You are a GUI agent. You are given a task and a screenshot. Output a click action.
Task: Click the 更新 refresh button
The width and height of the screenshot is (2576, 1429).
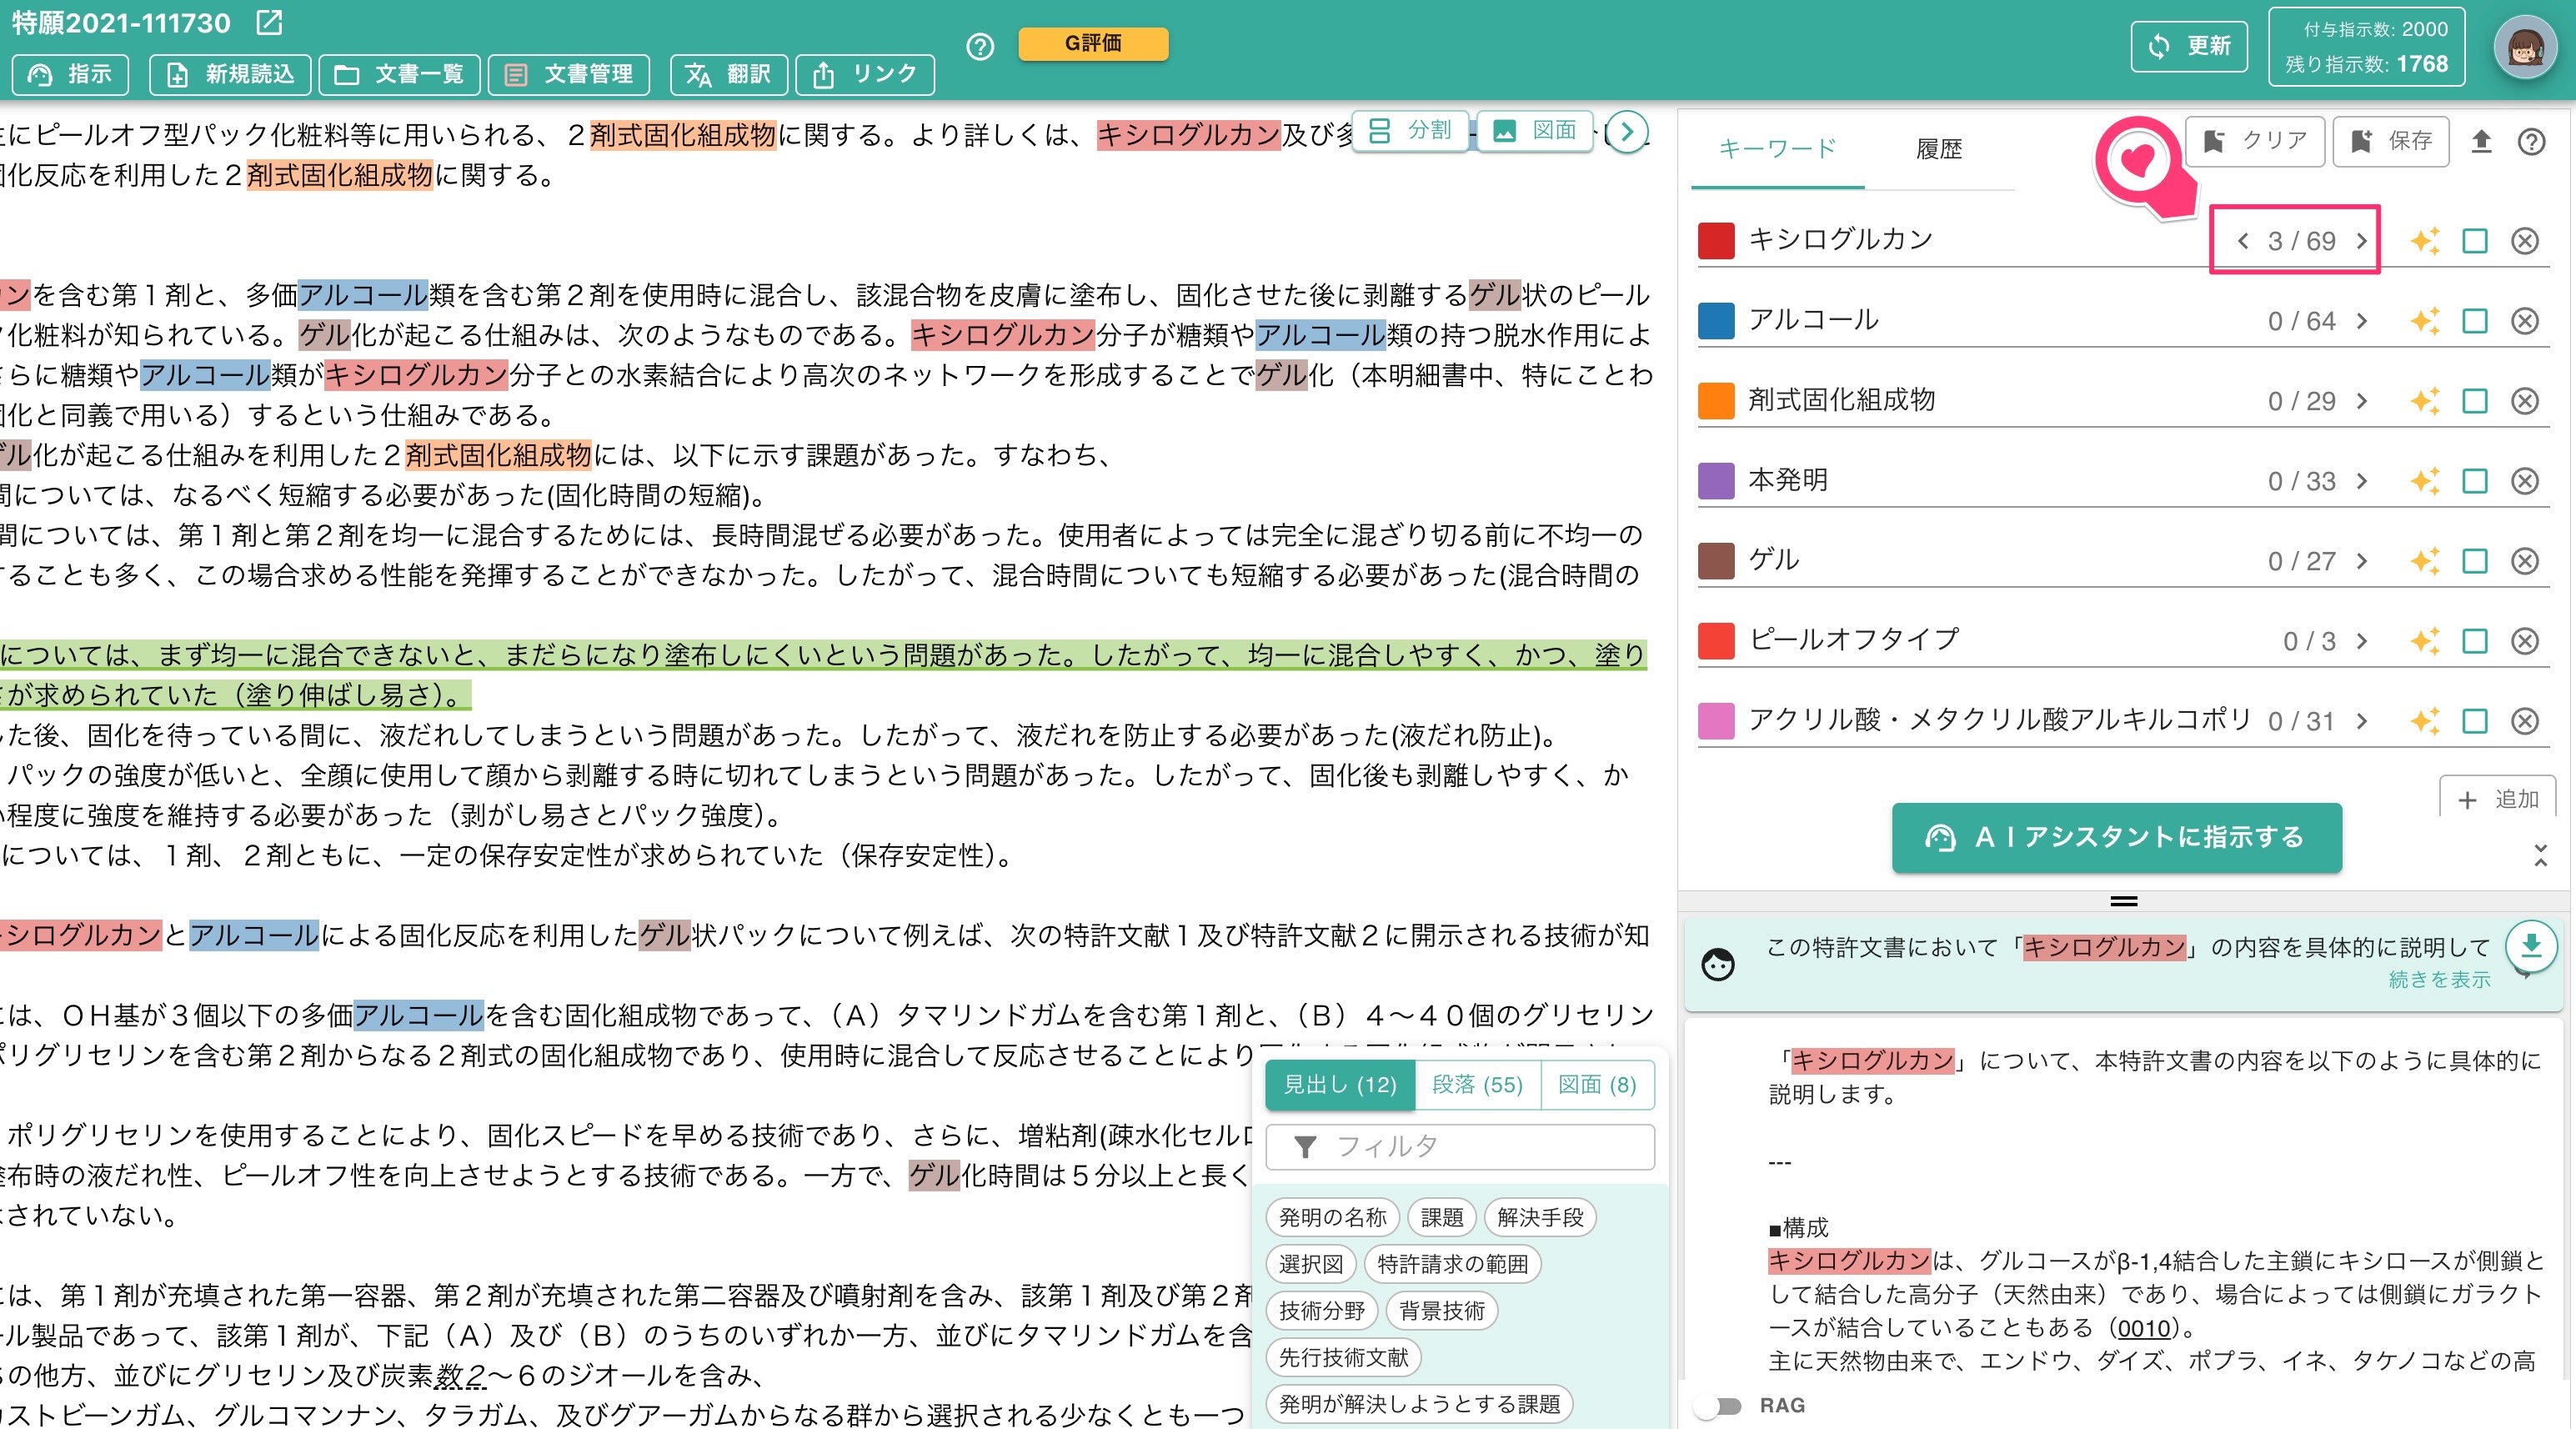point(2189,46)
